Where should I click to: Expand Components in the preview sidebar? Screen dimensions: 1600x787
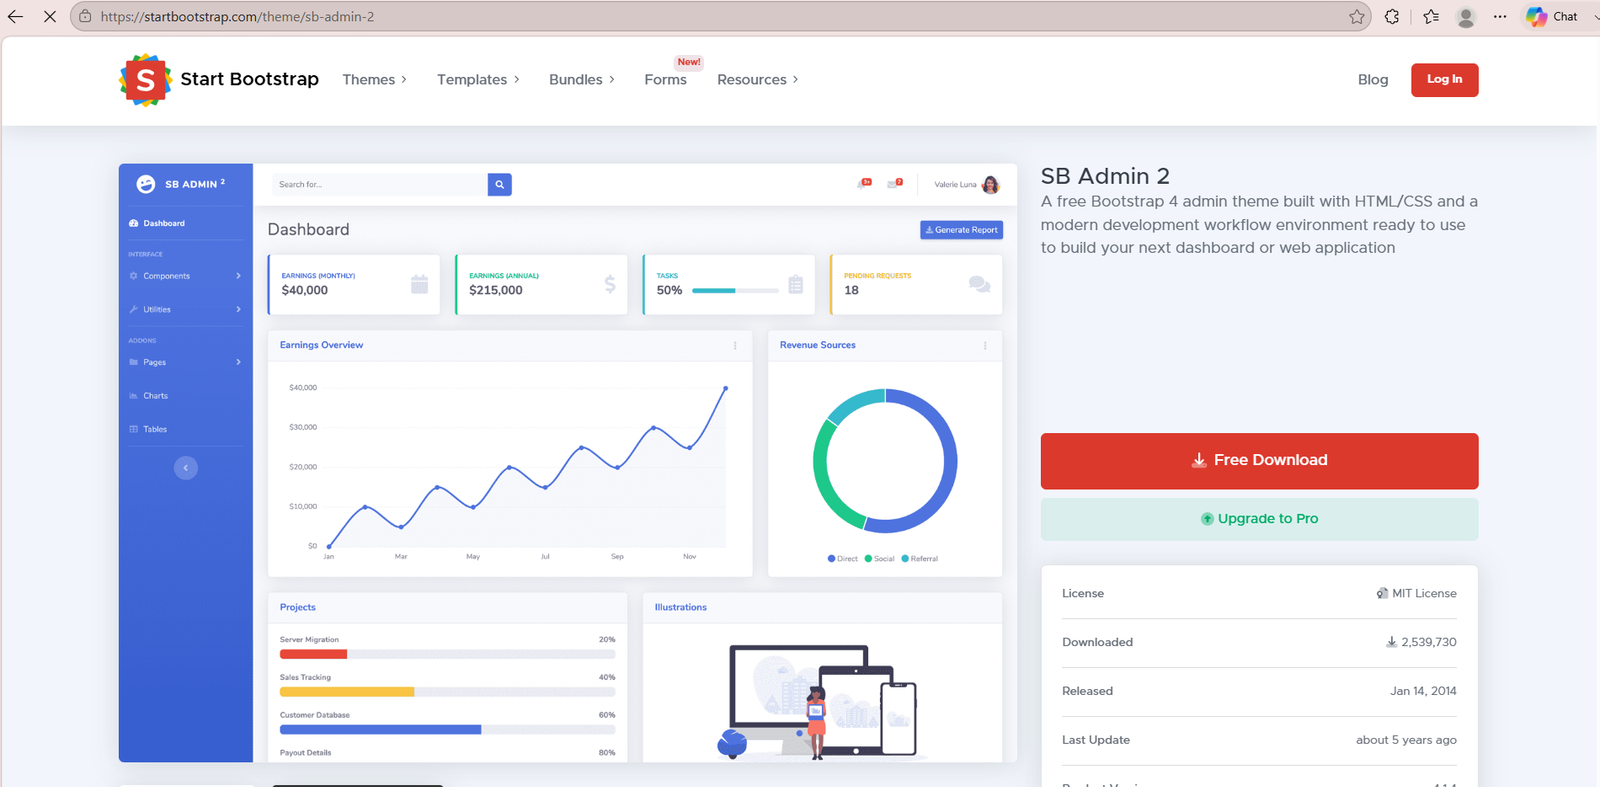[x=186, y=276]
